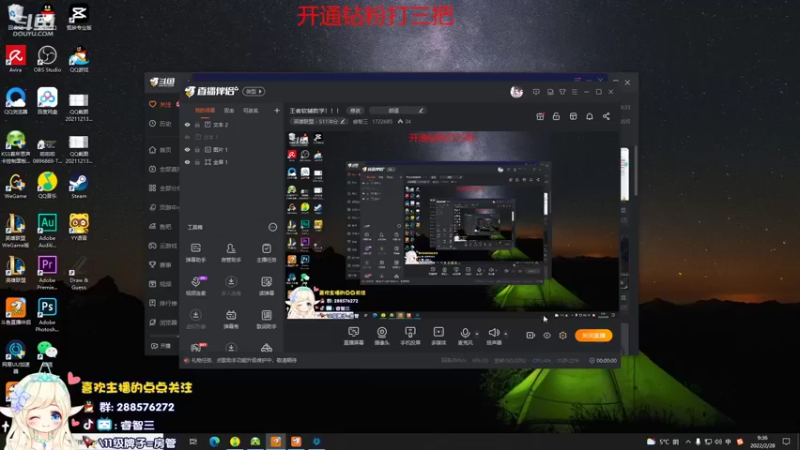Open the 房管助手 tool icon
800x450 pixels.
click(x=231, y=252)
